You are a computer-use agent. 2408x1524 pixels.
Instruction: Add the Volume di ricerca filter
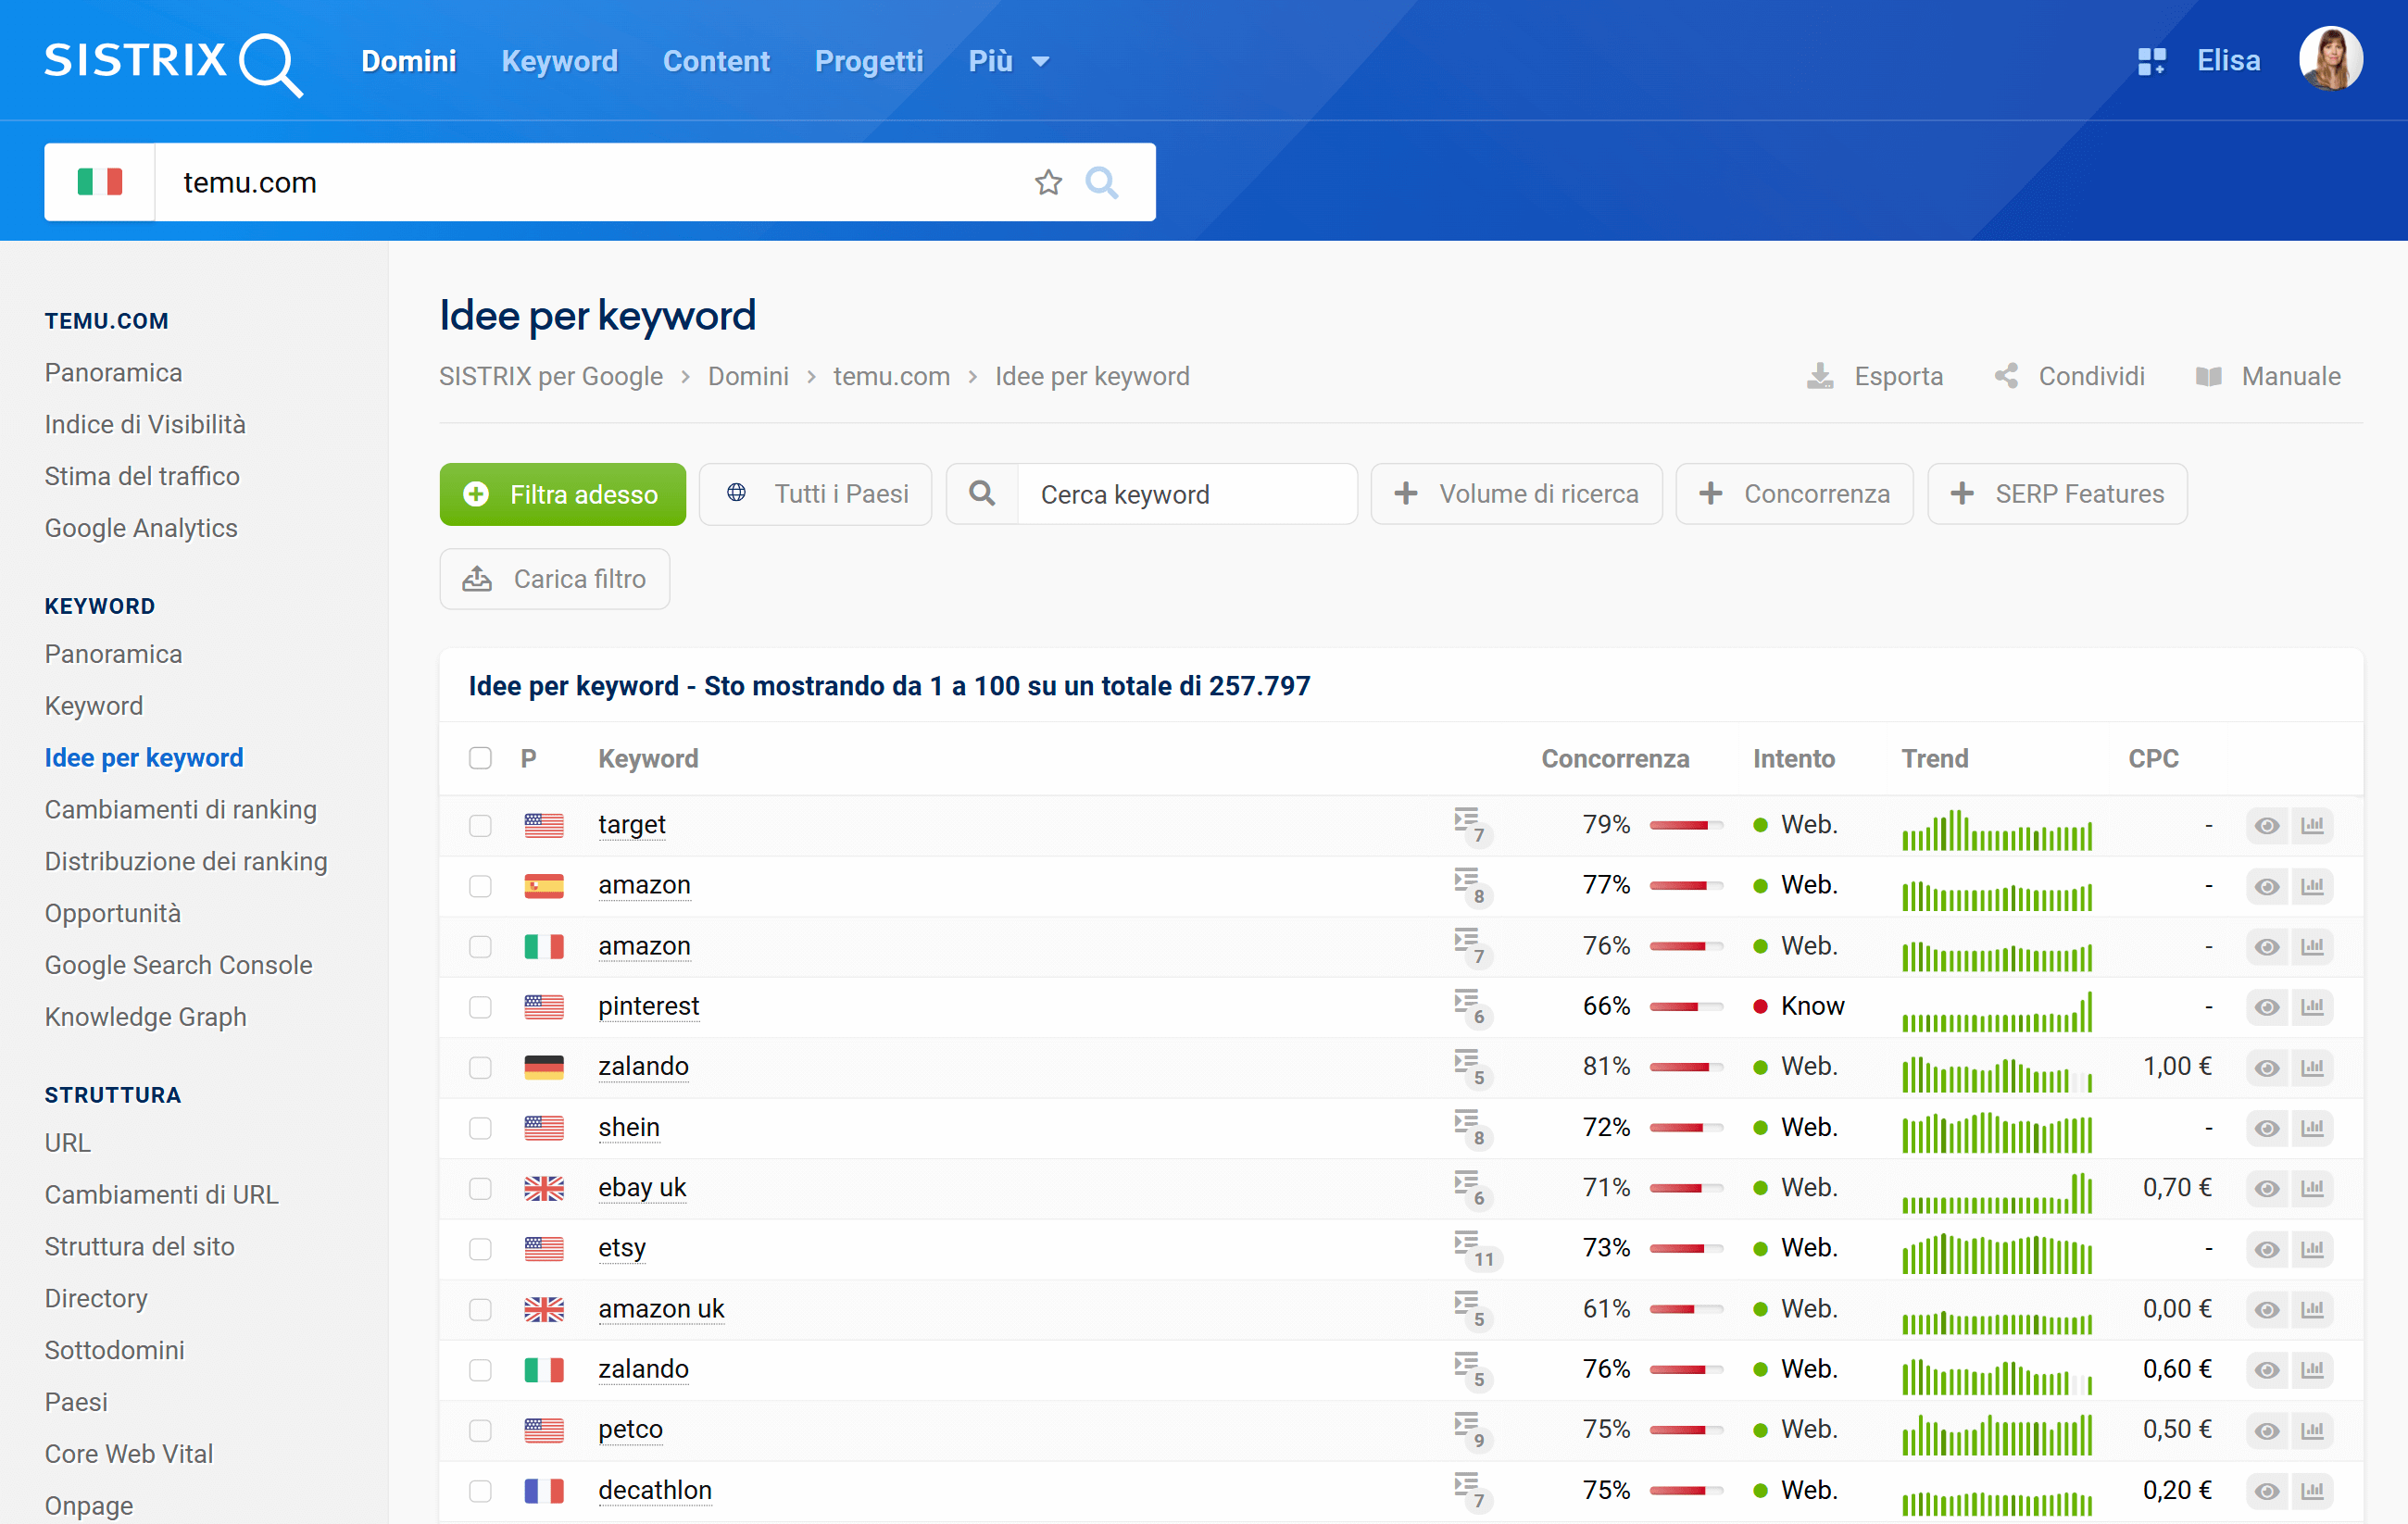click(1517, 494)
